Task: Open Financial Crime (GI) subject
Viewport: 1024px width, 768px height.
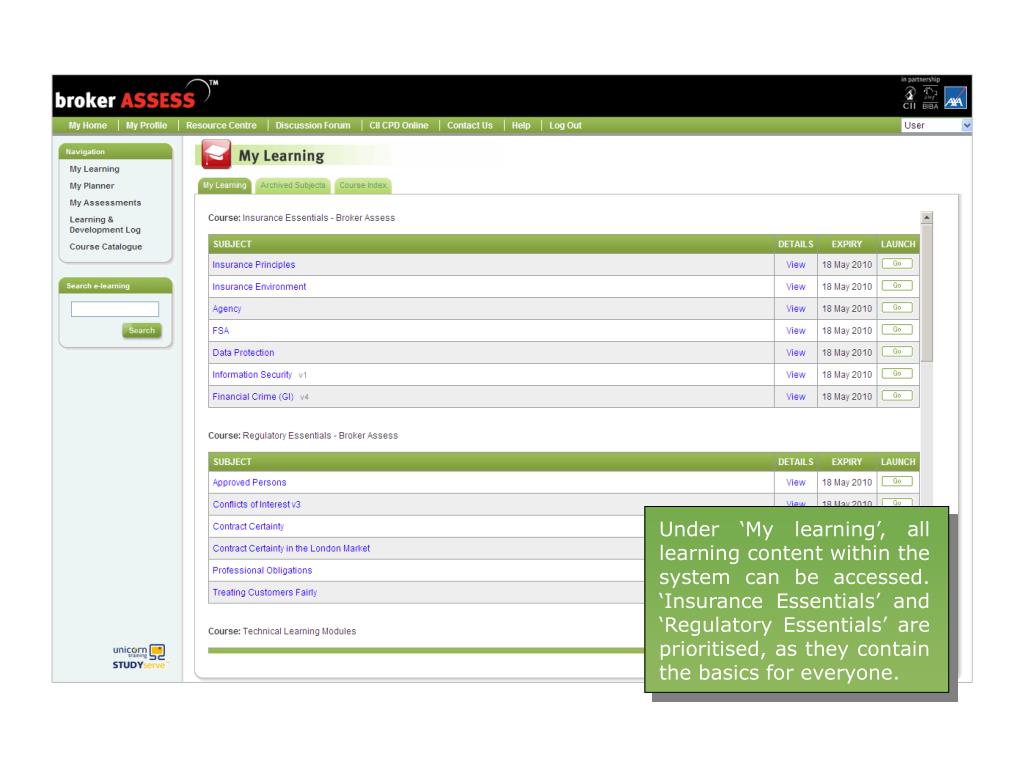Action: (x=253, y=396)
